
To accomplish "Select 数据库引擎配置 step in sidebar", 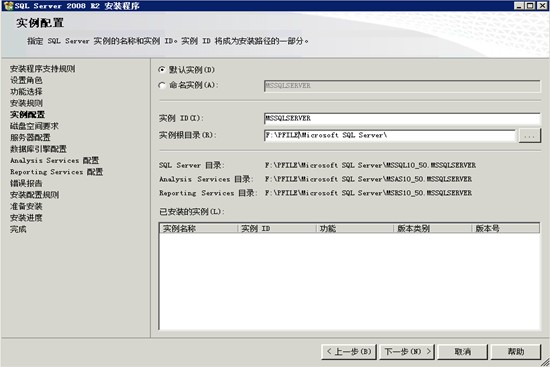I will (38, 149).
